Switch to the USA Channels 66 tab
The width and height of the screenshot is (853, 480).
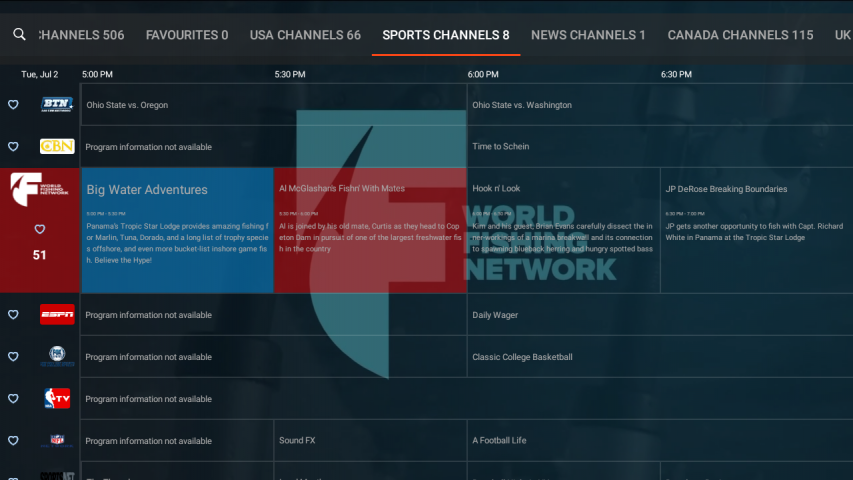[305, 35]
